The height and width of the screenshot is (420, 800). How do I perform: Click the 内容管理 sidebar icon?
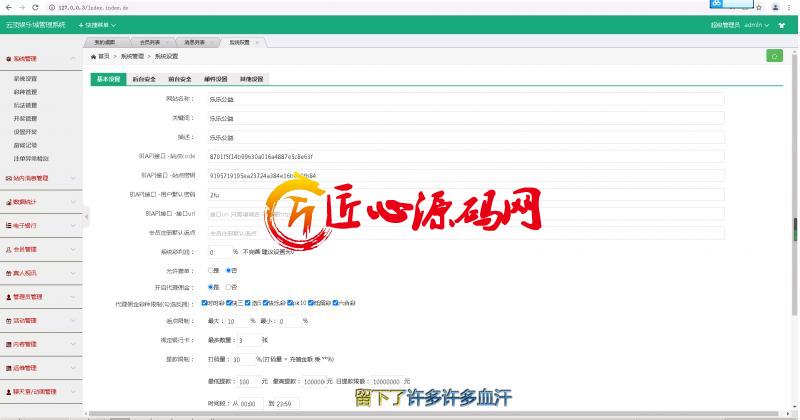coord(9,344)
